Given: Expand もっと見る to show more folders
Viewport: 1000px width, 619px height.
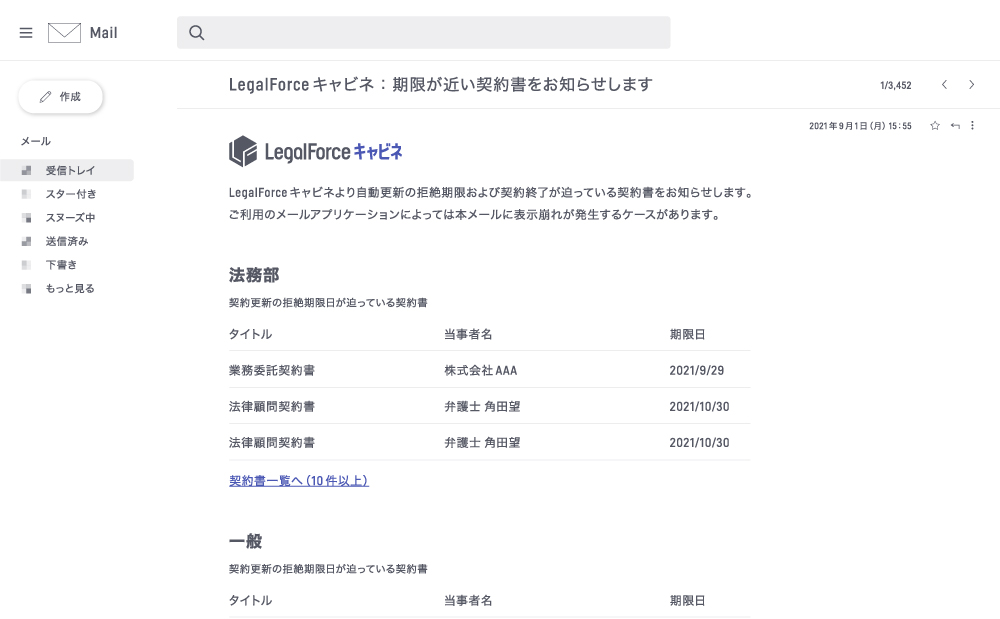Looking at the screenshot, I should pyautogui.click(x=70, y=288).
